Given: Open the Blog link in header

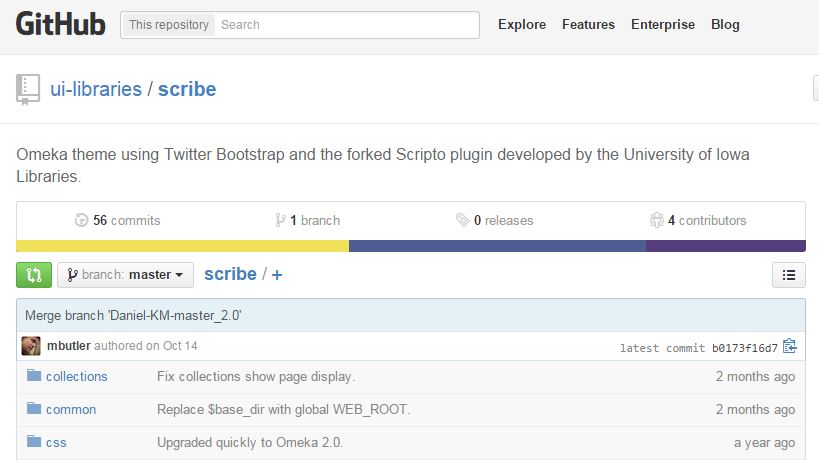Looking at the screenshot, I should tap(725, 24).
